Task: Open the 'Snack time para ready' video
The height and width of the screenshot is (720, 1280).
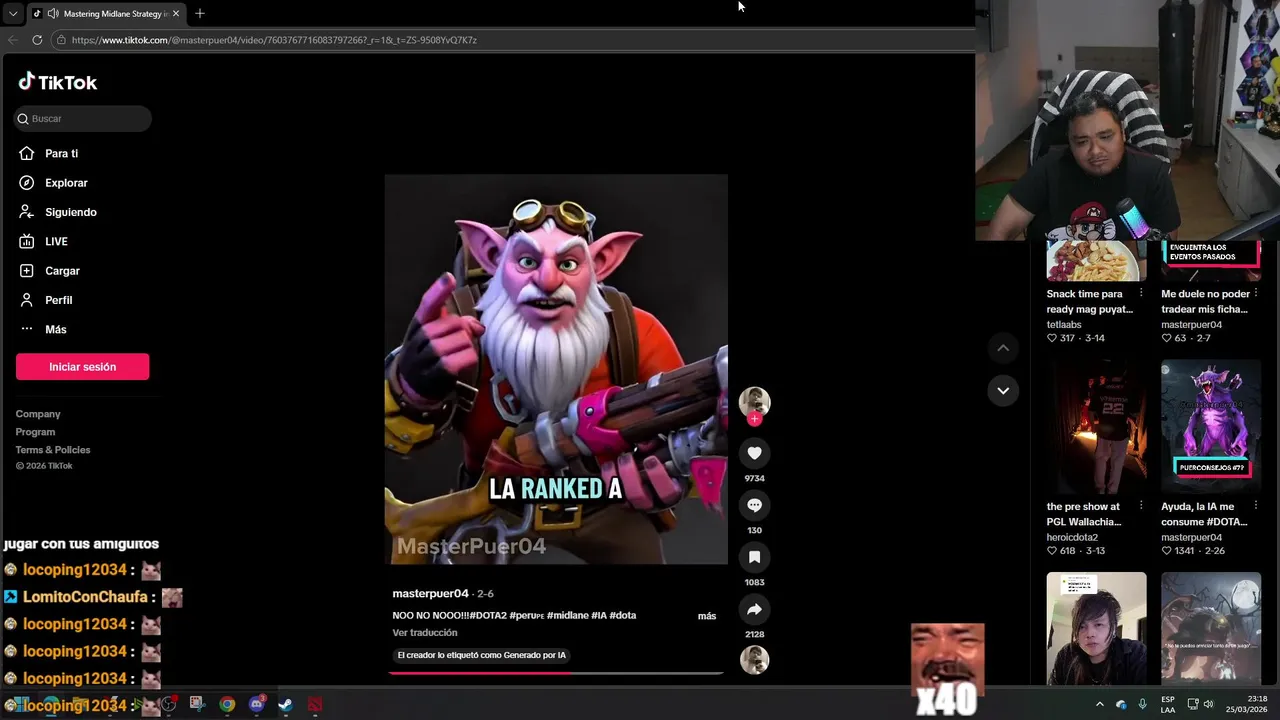Action: click(1096, 261)
